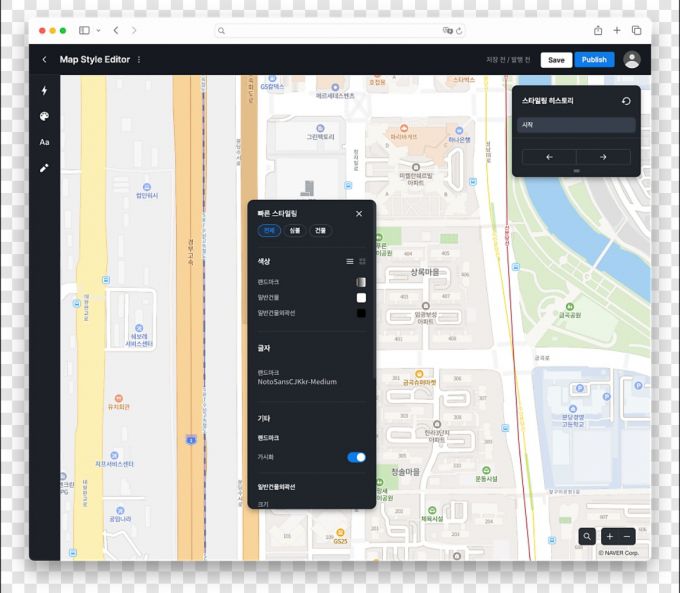Click the Publish button
This screenshot has width=680, height=593.
(594, 60)
